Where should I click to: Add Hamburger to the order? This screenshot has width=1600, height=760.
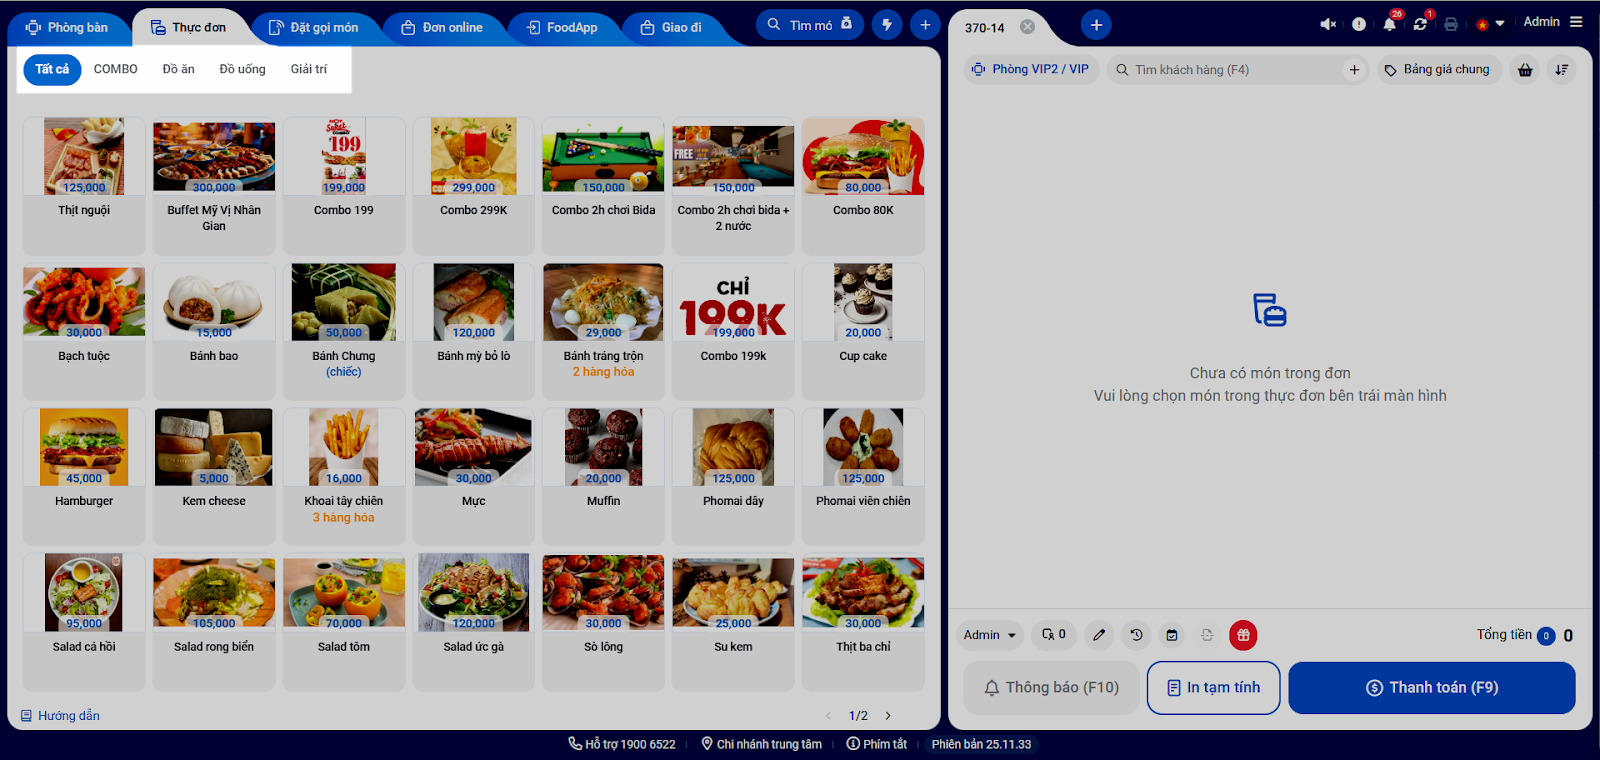84,476
